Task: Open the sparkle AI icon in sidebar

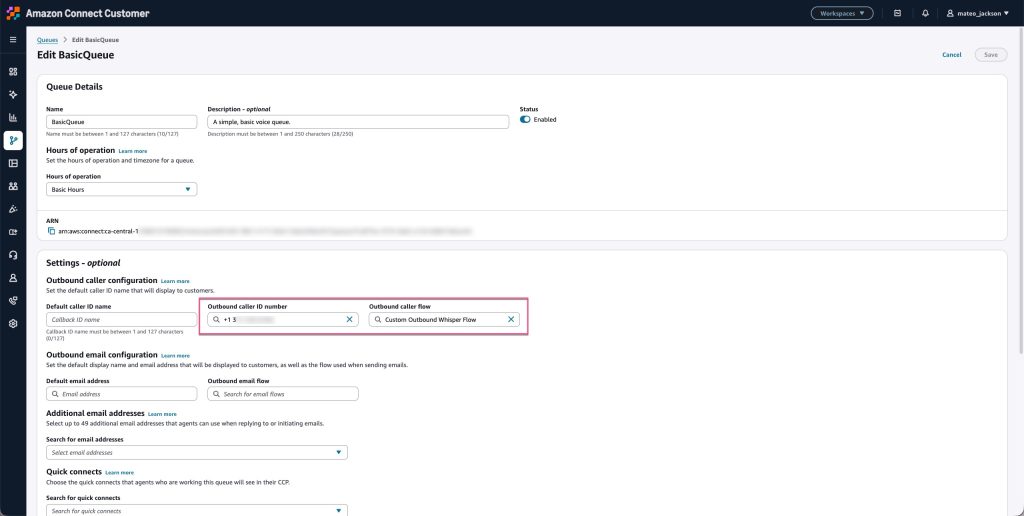Action: 13,95
